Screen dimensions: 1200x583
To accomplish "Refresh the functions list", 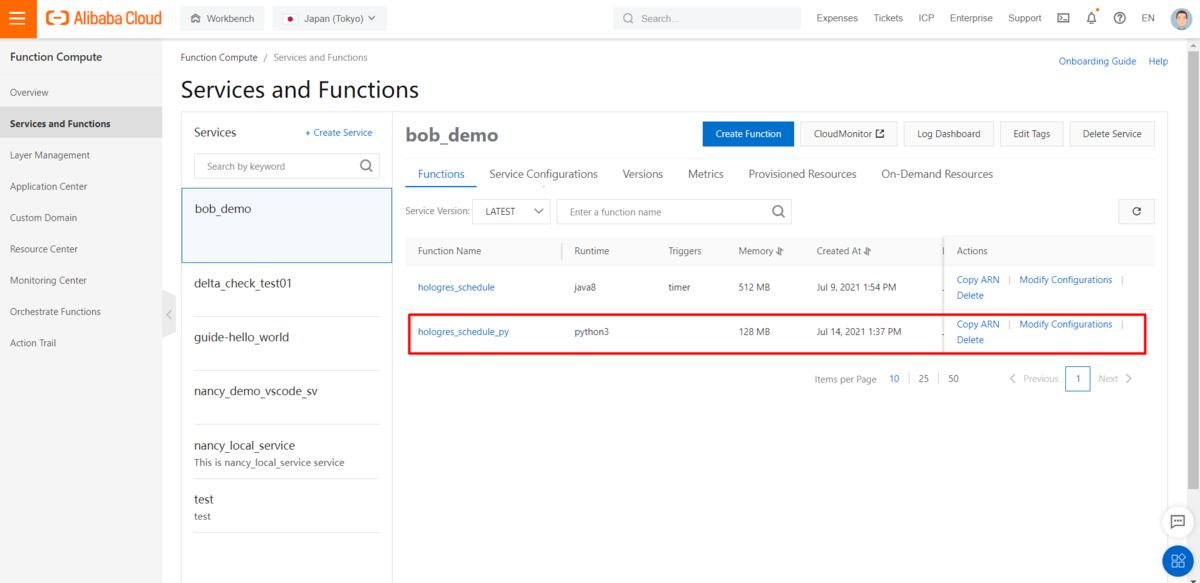I will pos(1136,212).
